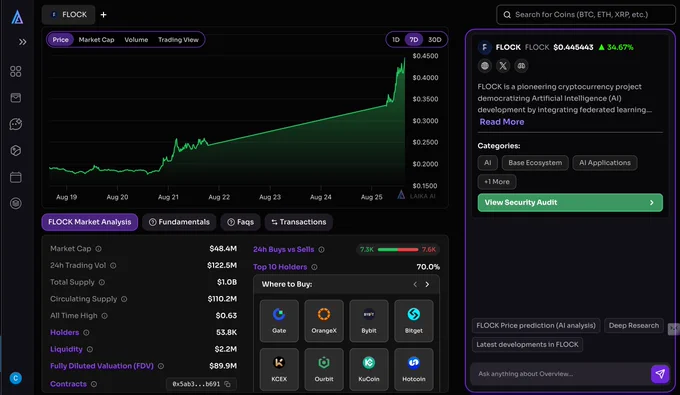This screenshot has width=680, height=395.
Task: Open the 24h Buys vs Sells link
Action: click(x=284, y=249)
